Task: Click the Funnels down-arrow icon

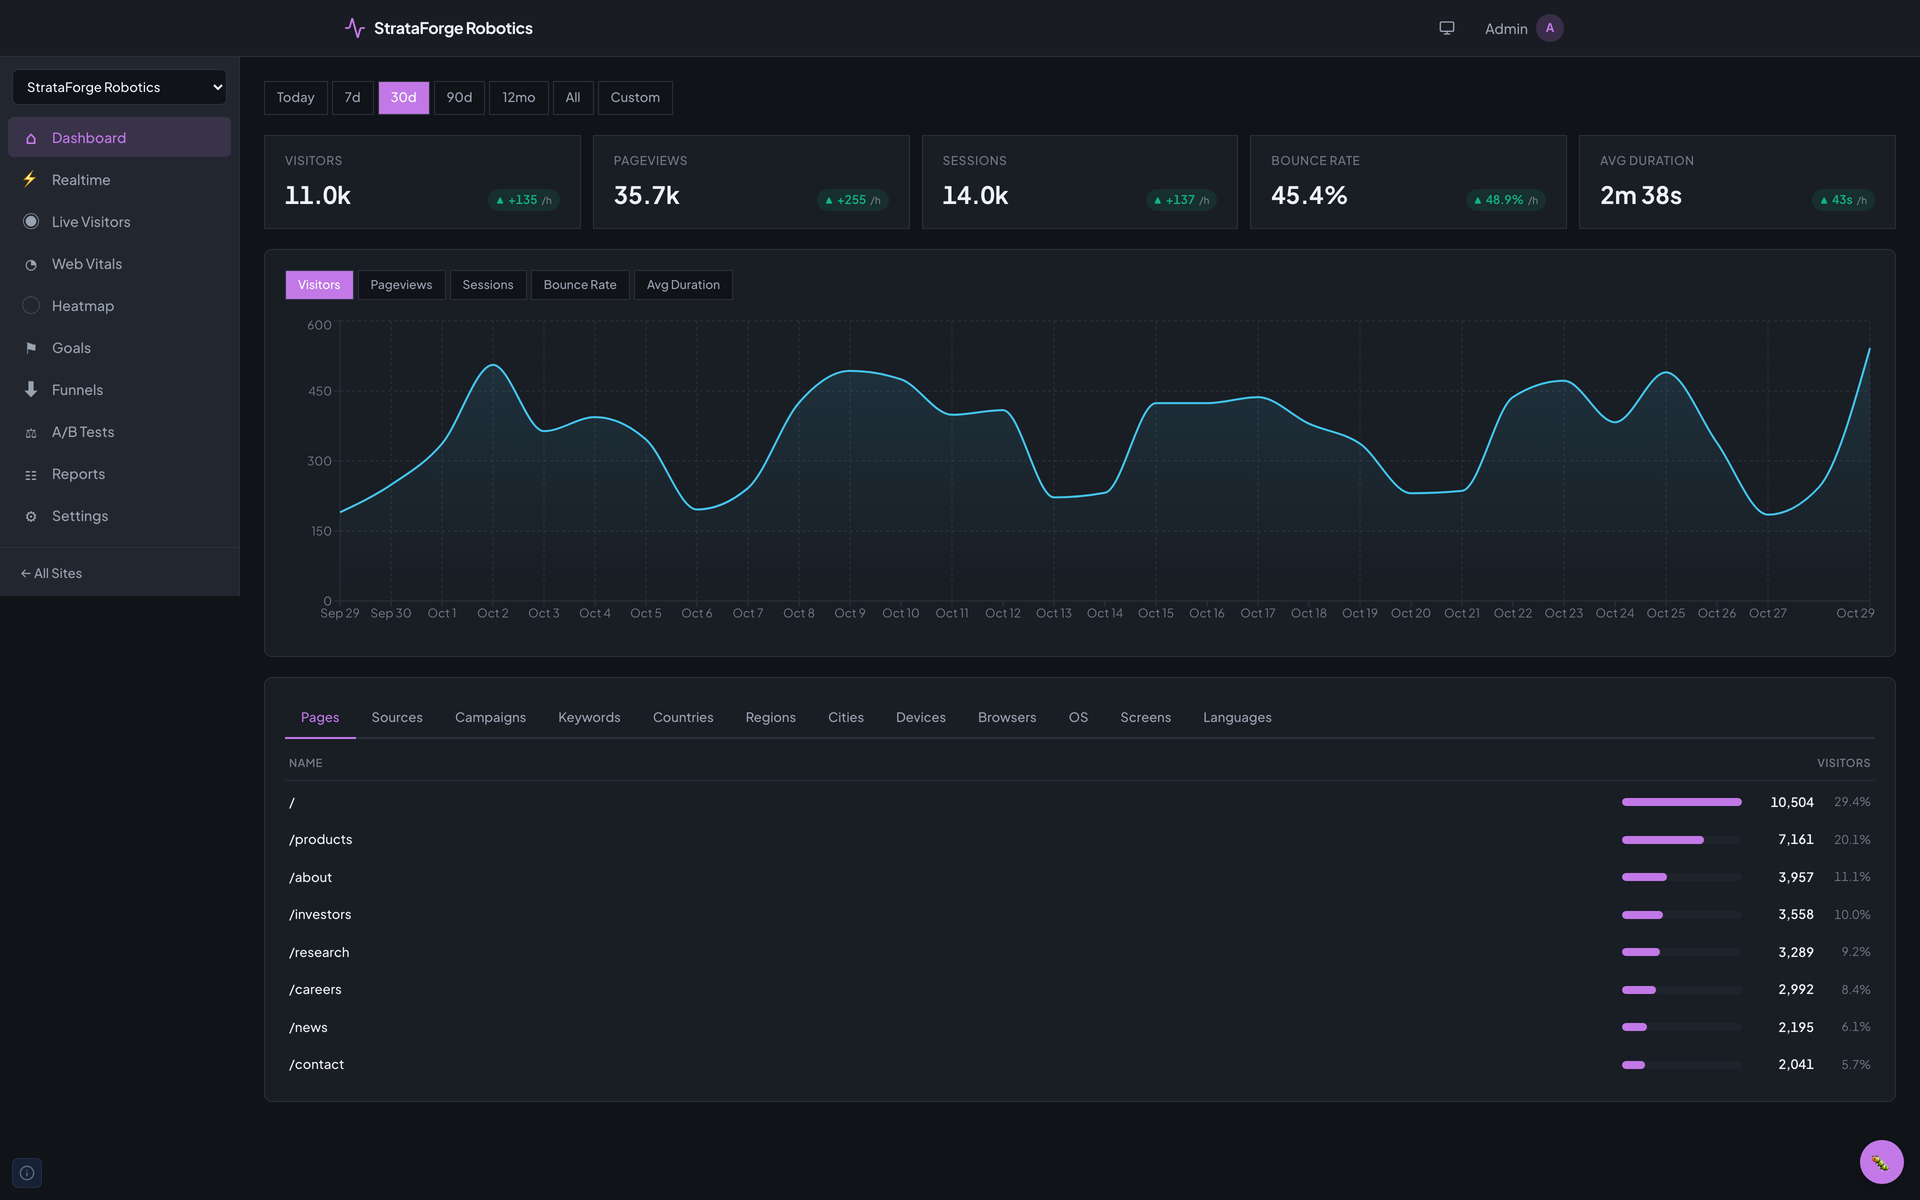Action: click(x=31, y=390)
